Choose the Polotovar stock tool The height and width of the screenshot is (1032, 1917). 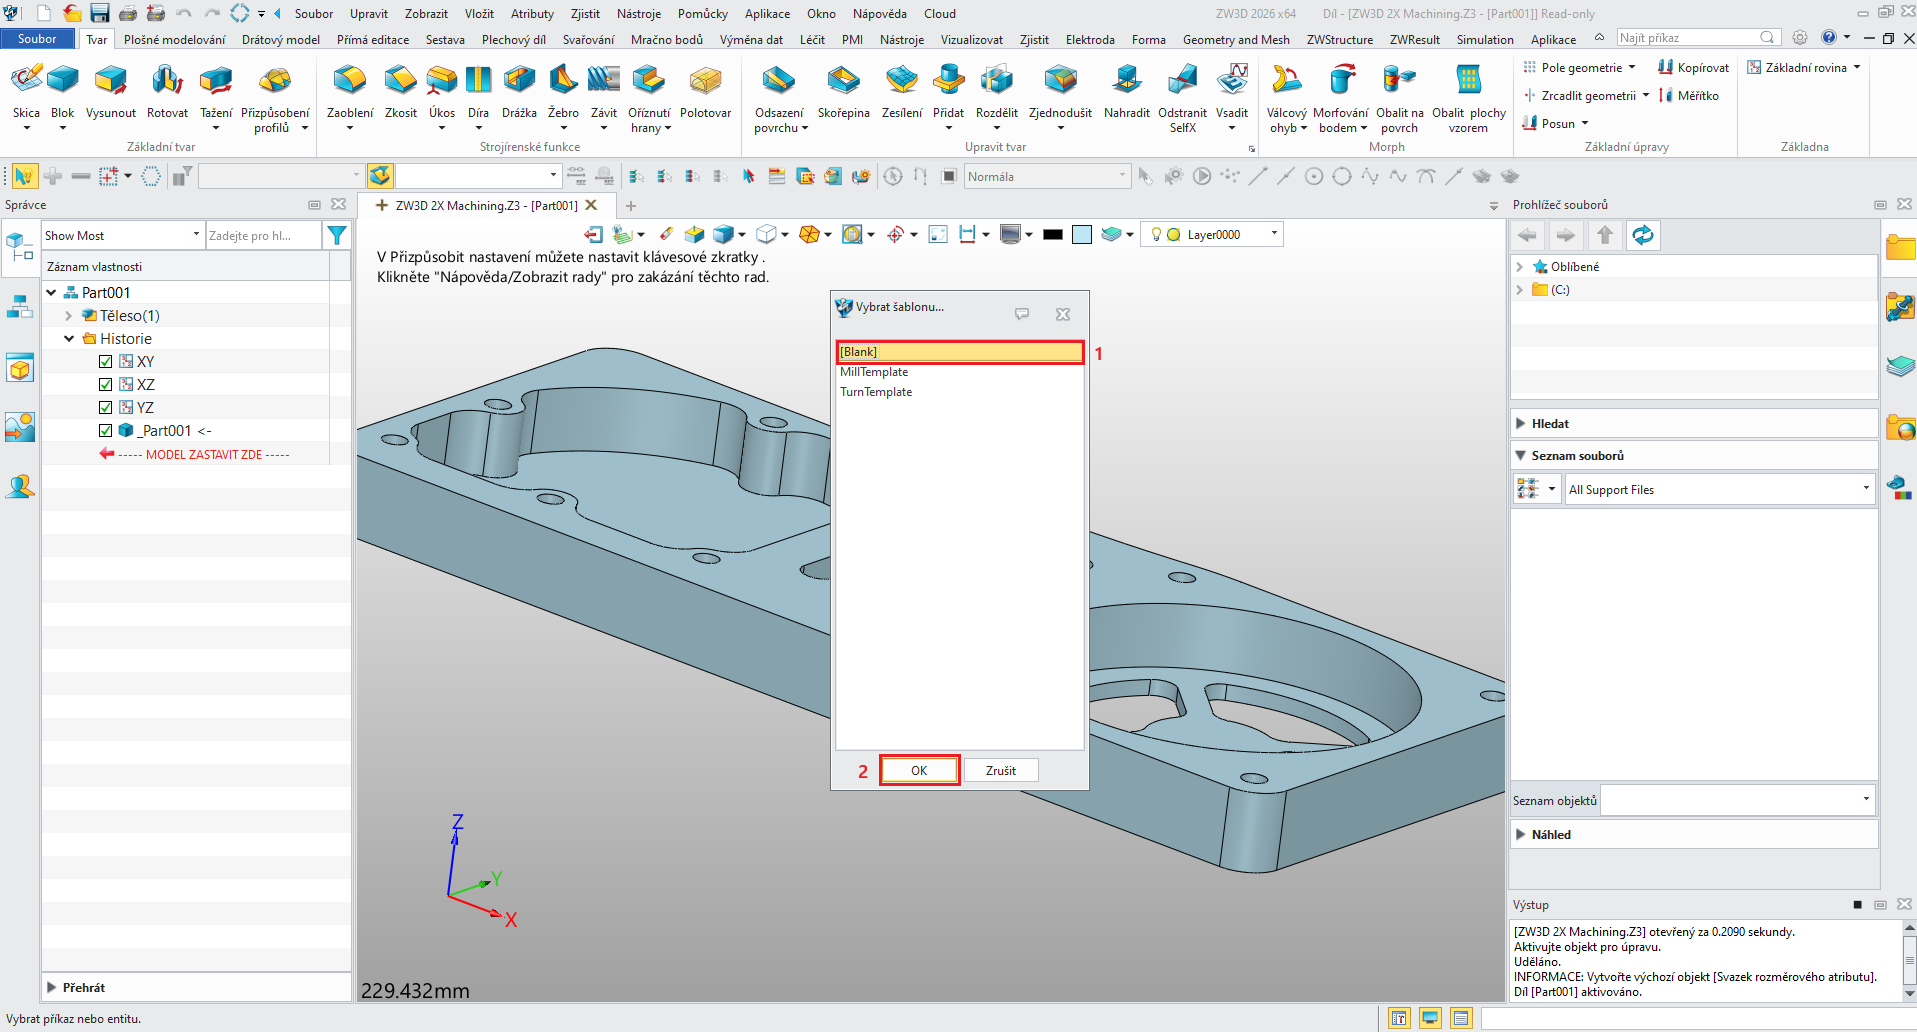click(705, 92)
